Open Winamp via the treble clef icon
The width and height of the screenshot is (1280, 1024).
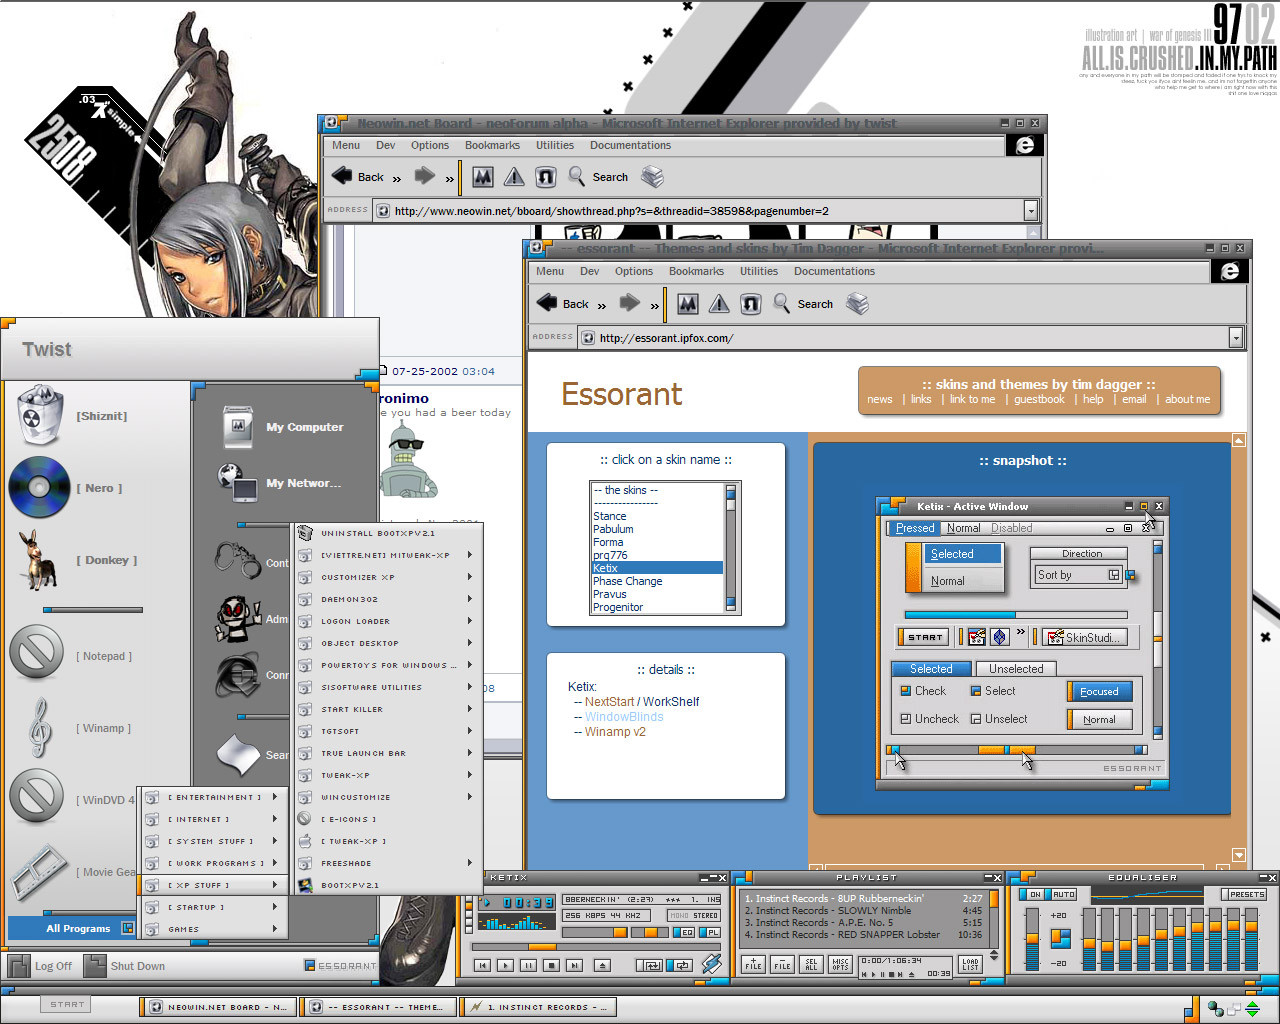coord(40,727)
